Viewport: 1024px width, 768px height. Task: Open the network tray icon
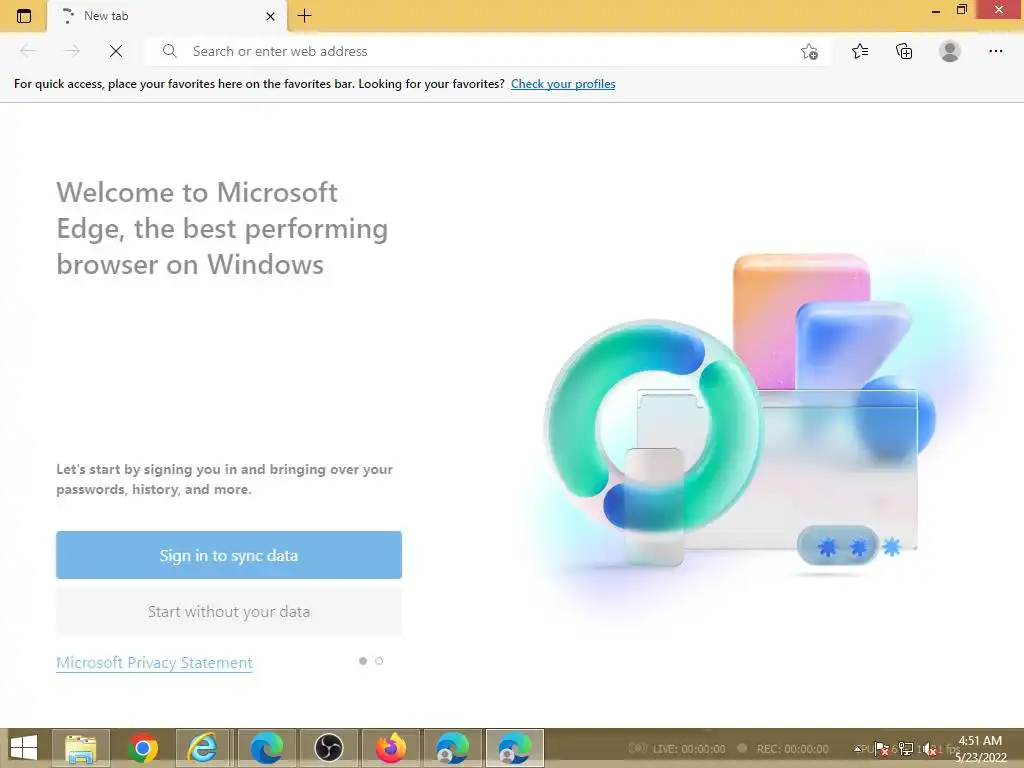point(906,749)
